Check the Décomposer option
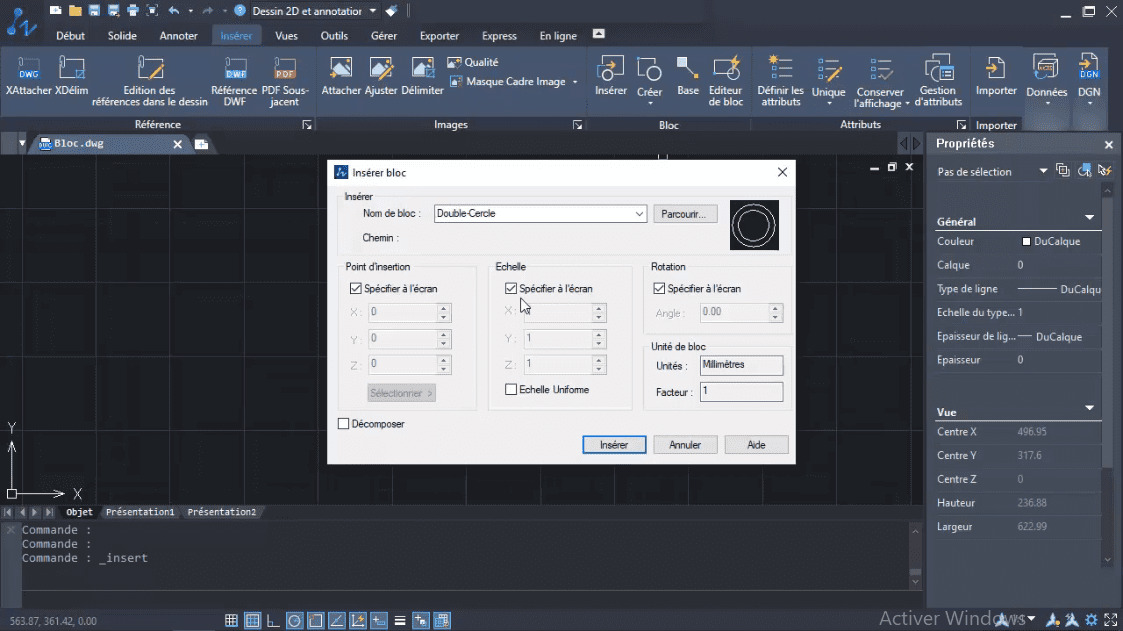This screenshot has height=631, width=1123. 344,424
